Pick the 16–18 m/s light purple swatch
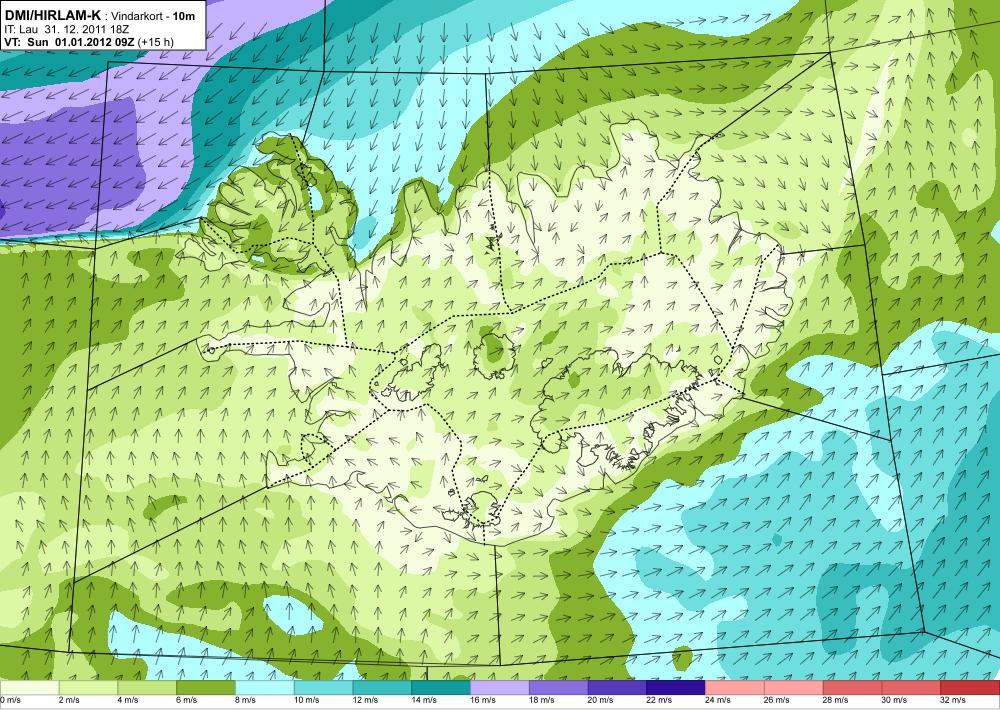The width and height of the screenshot is (1000, 710). tap(499, 688)
